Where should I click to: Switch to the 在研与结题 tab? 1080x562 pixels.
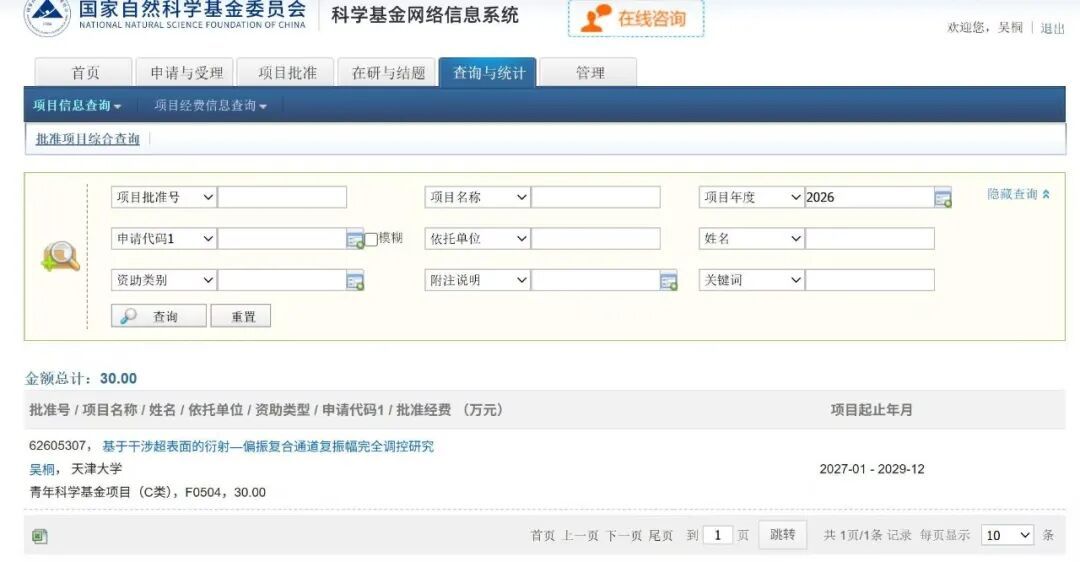click(388, 72)
